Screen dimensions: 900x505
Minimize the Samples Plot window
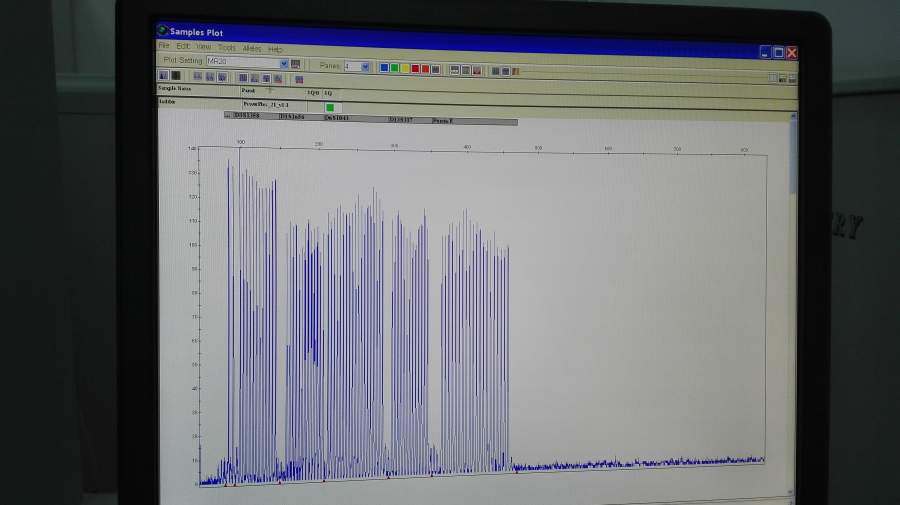[x=765, y=52]
